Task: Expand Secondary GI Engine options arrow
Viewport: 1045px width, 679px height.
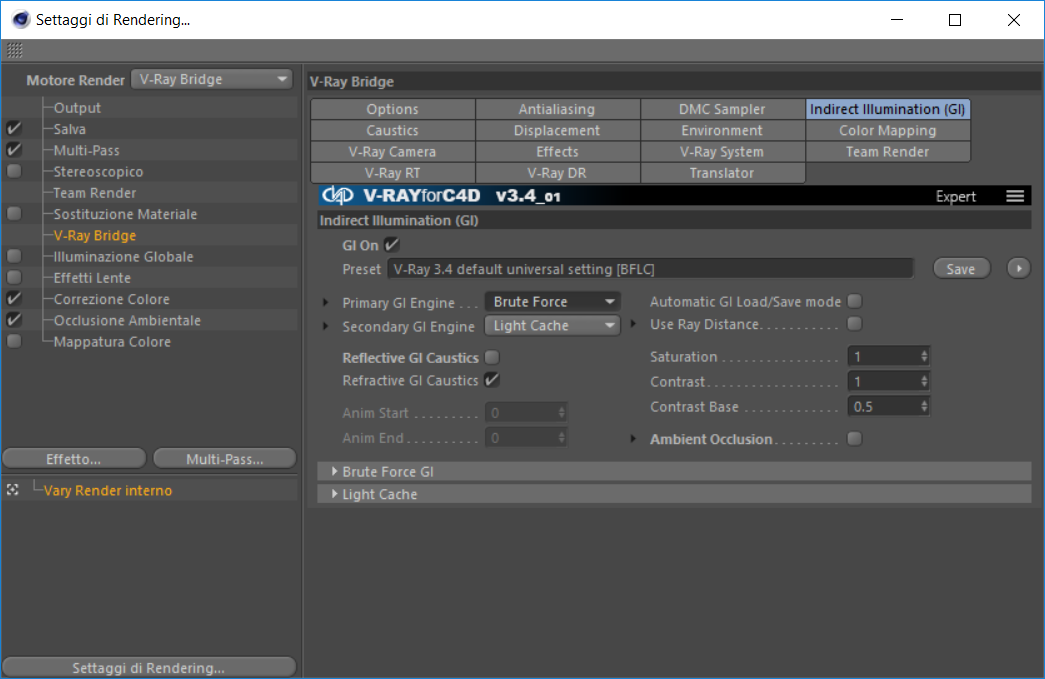Action: coord(326,327)
